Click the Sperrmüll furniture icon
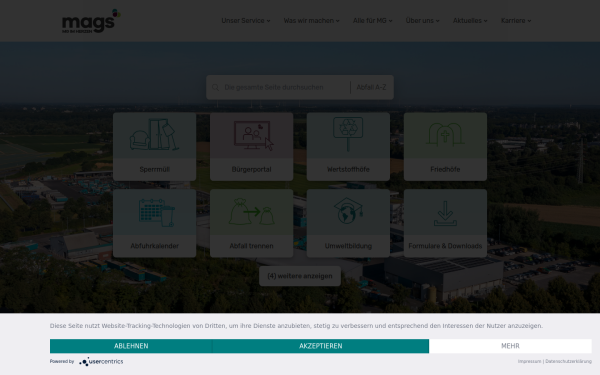This screenshot has width=600, height=375. click(154, 134)
